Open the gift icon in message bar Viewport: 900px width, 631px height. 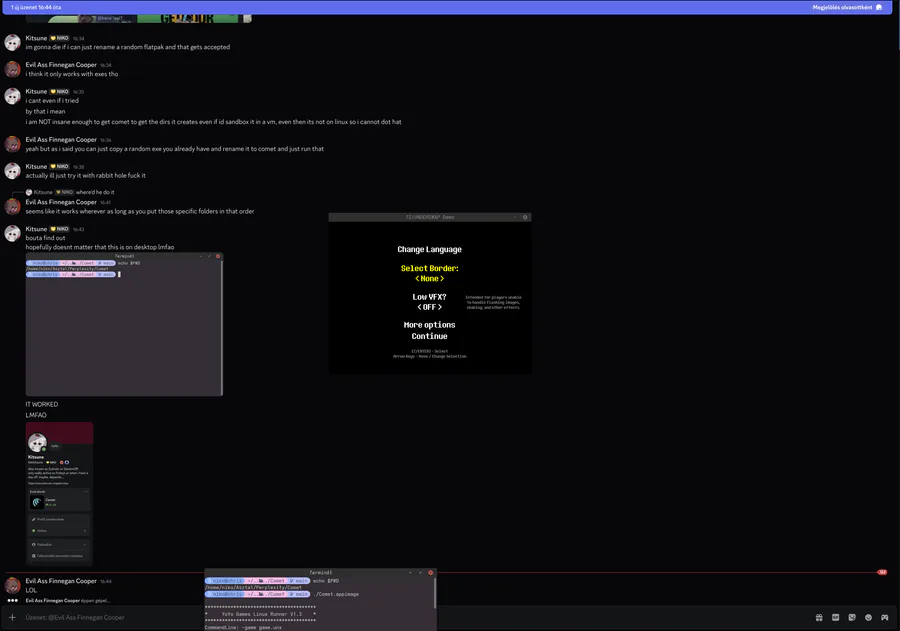coord(819,617)
